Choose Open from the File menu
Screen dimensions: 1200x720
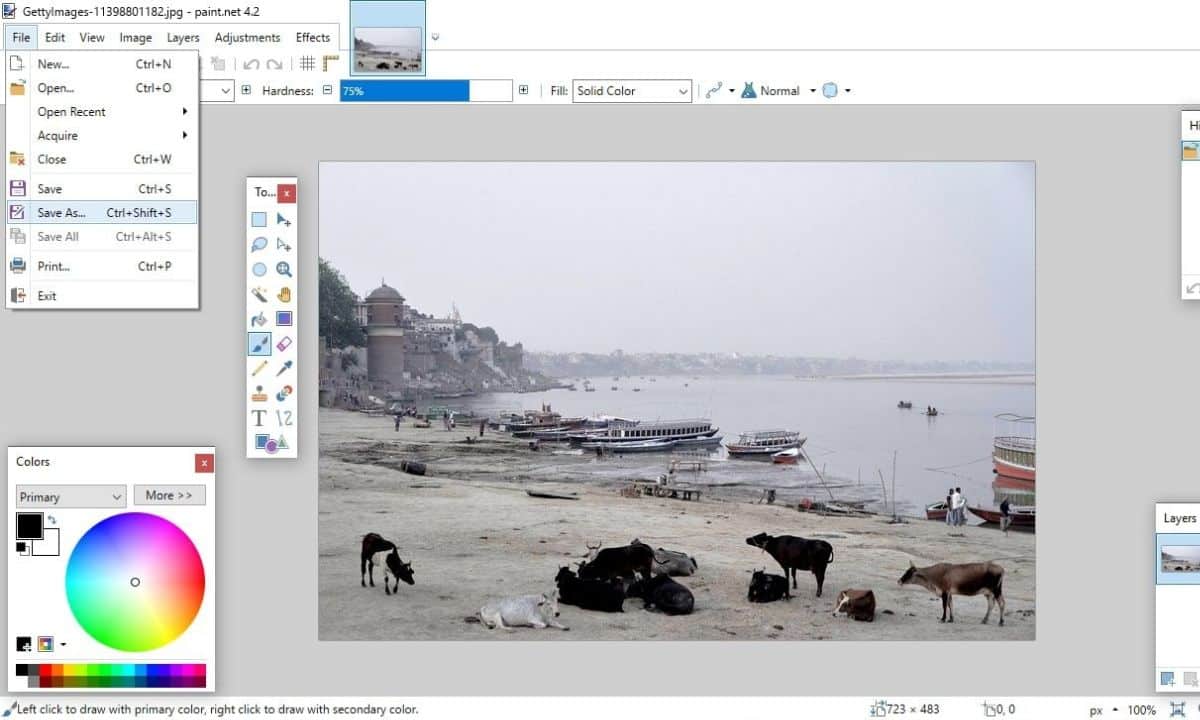pyautogui.click(x=102, y=88)
